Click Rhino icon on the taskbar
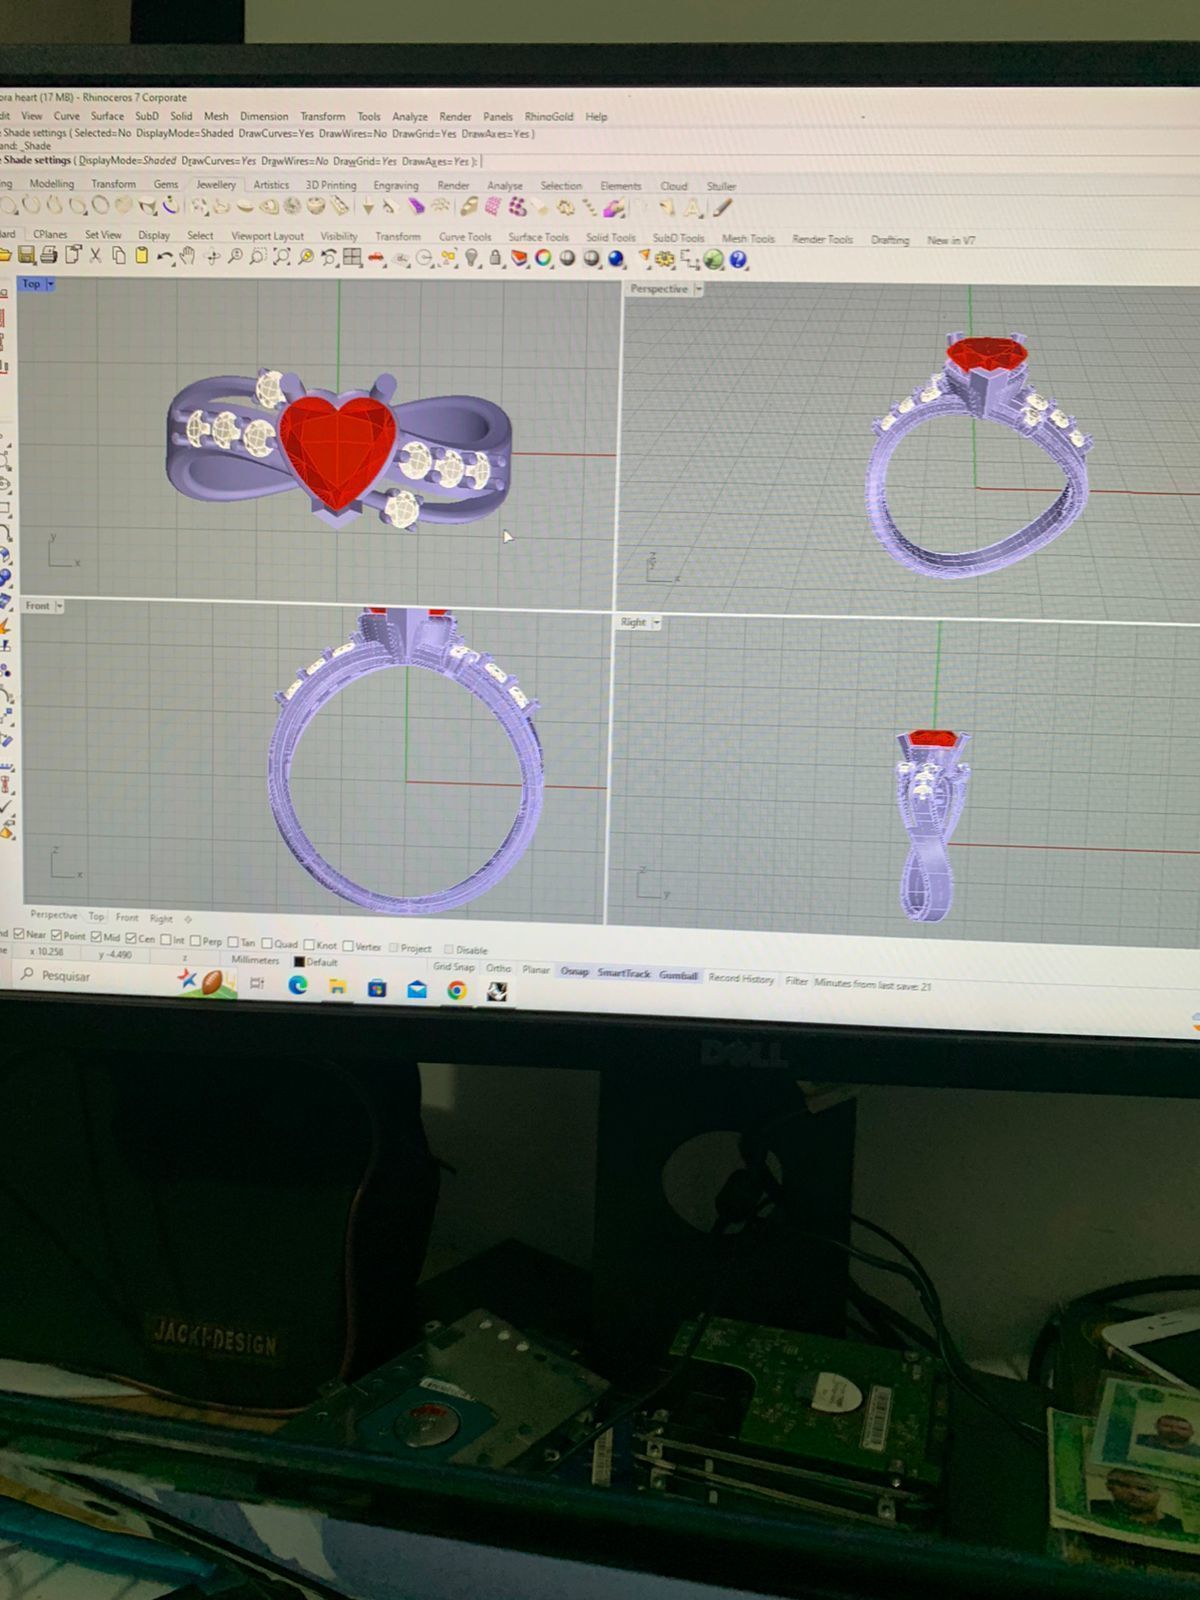The width and height of the screenshot is (1200, 1600). coord(497,991)
